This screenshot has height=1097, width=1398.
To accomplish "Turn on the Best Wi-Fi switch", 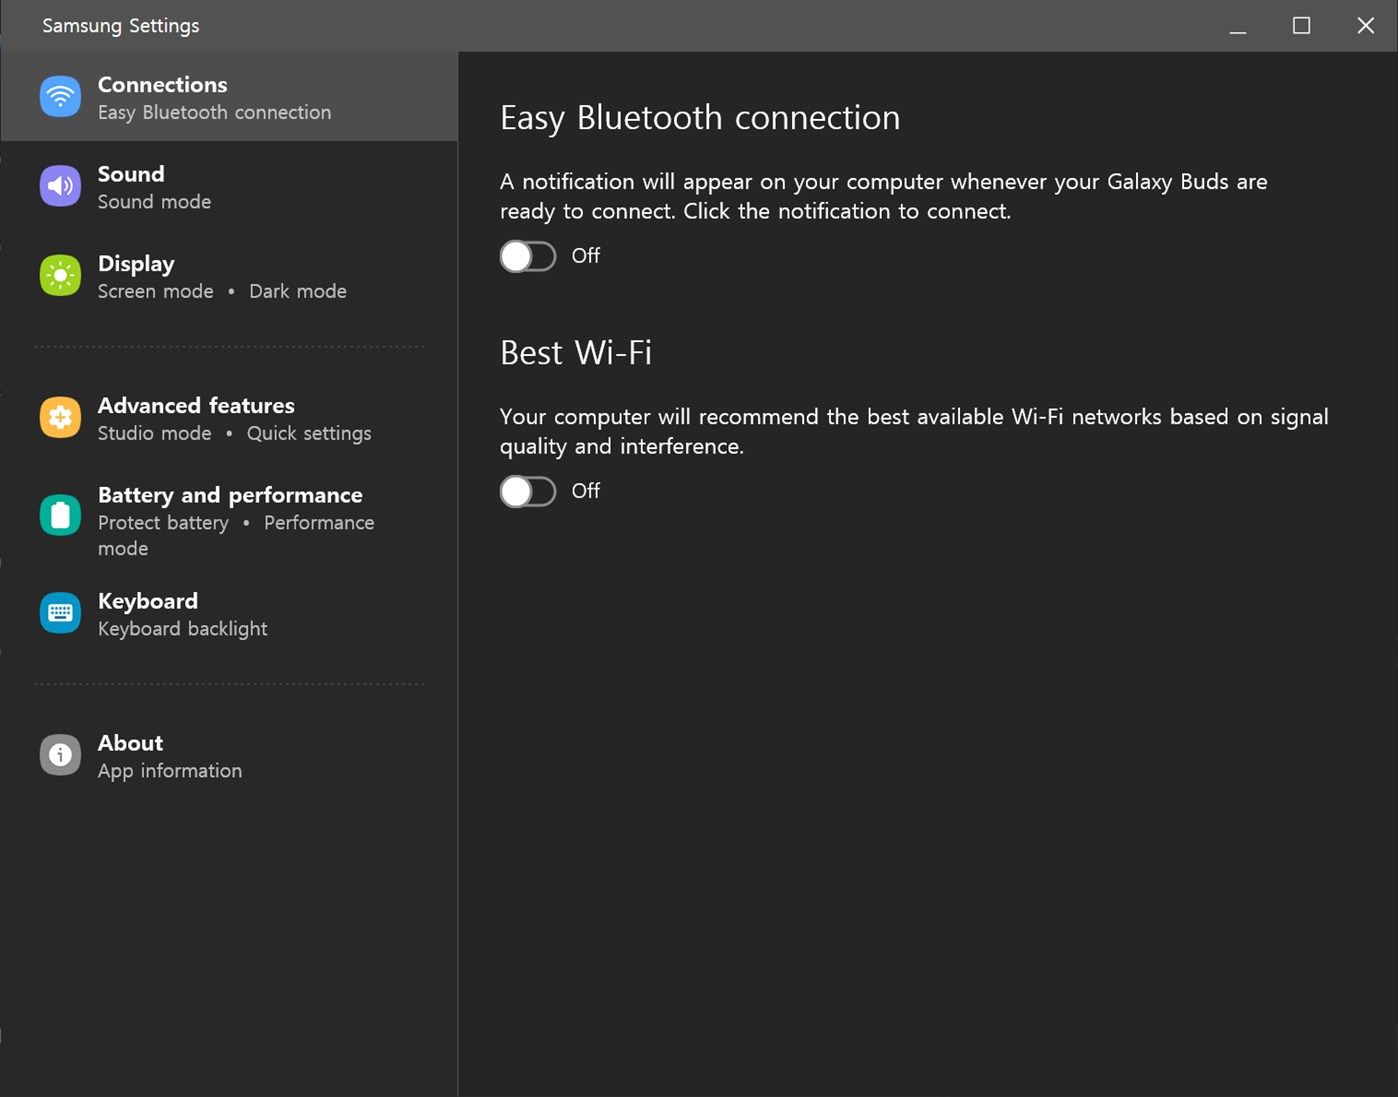I will (528, 491).
